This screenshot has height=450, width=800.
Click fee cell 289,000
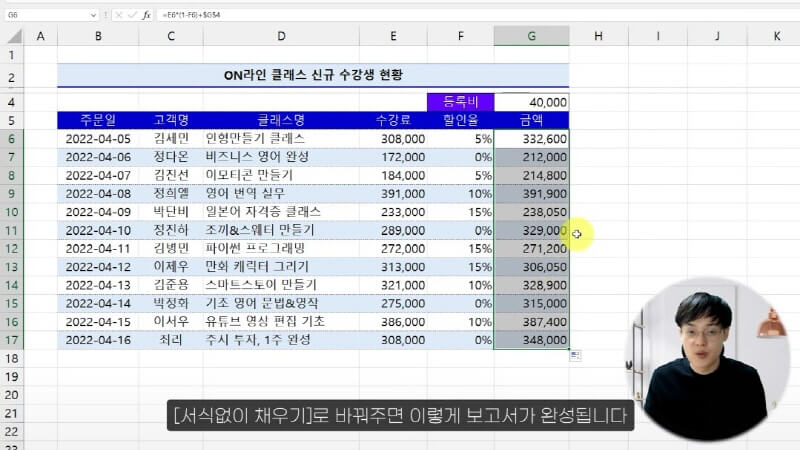tap(393, 231)
